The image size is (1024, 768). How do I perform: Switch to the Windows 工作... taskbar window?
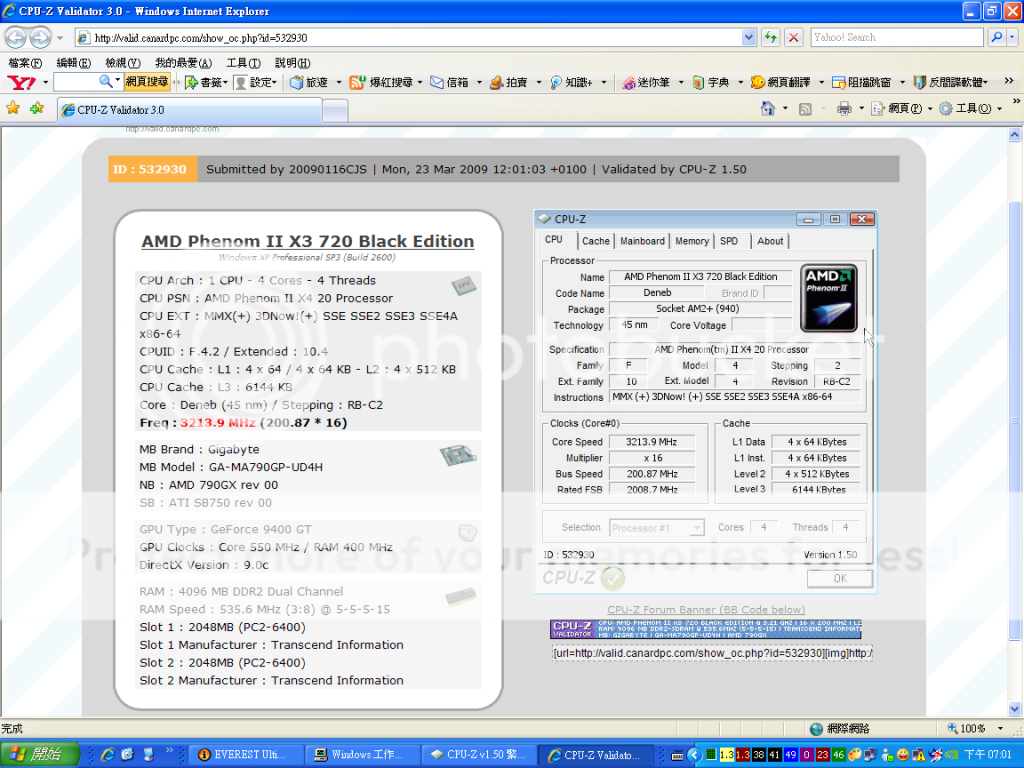tap(362, 755)
